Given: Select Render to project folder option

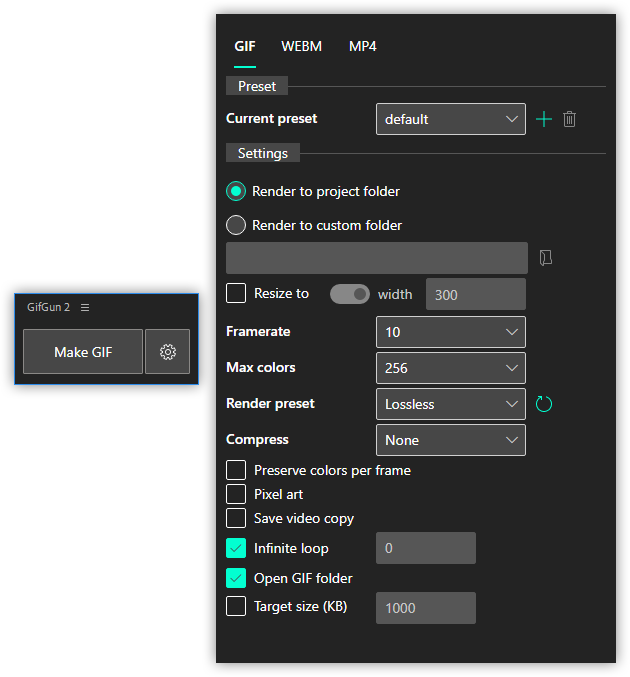Looking at the screenshot, I should coord(236,191).
